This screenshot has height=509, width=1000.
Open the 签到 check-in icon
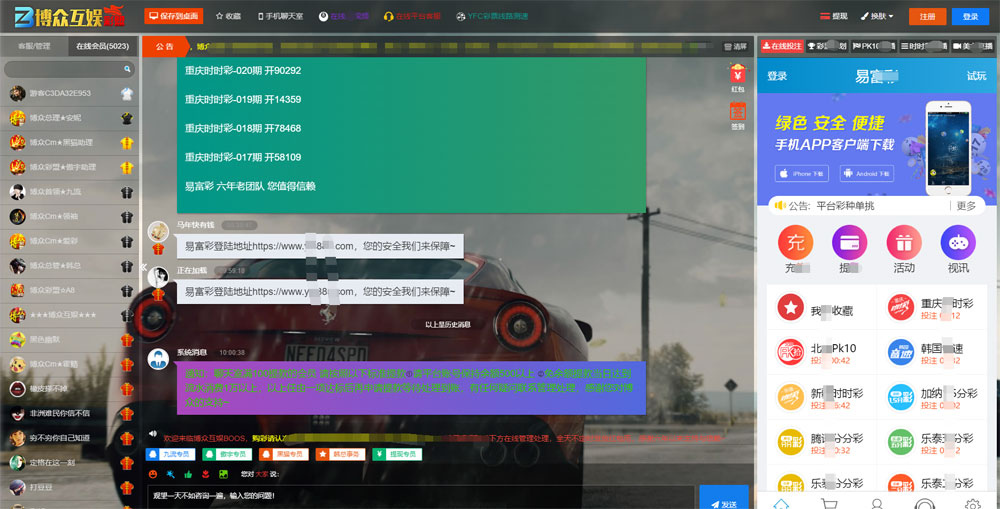(738, 112)
